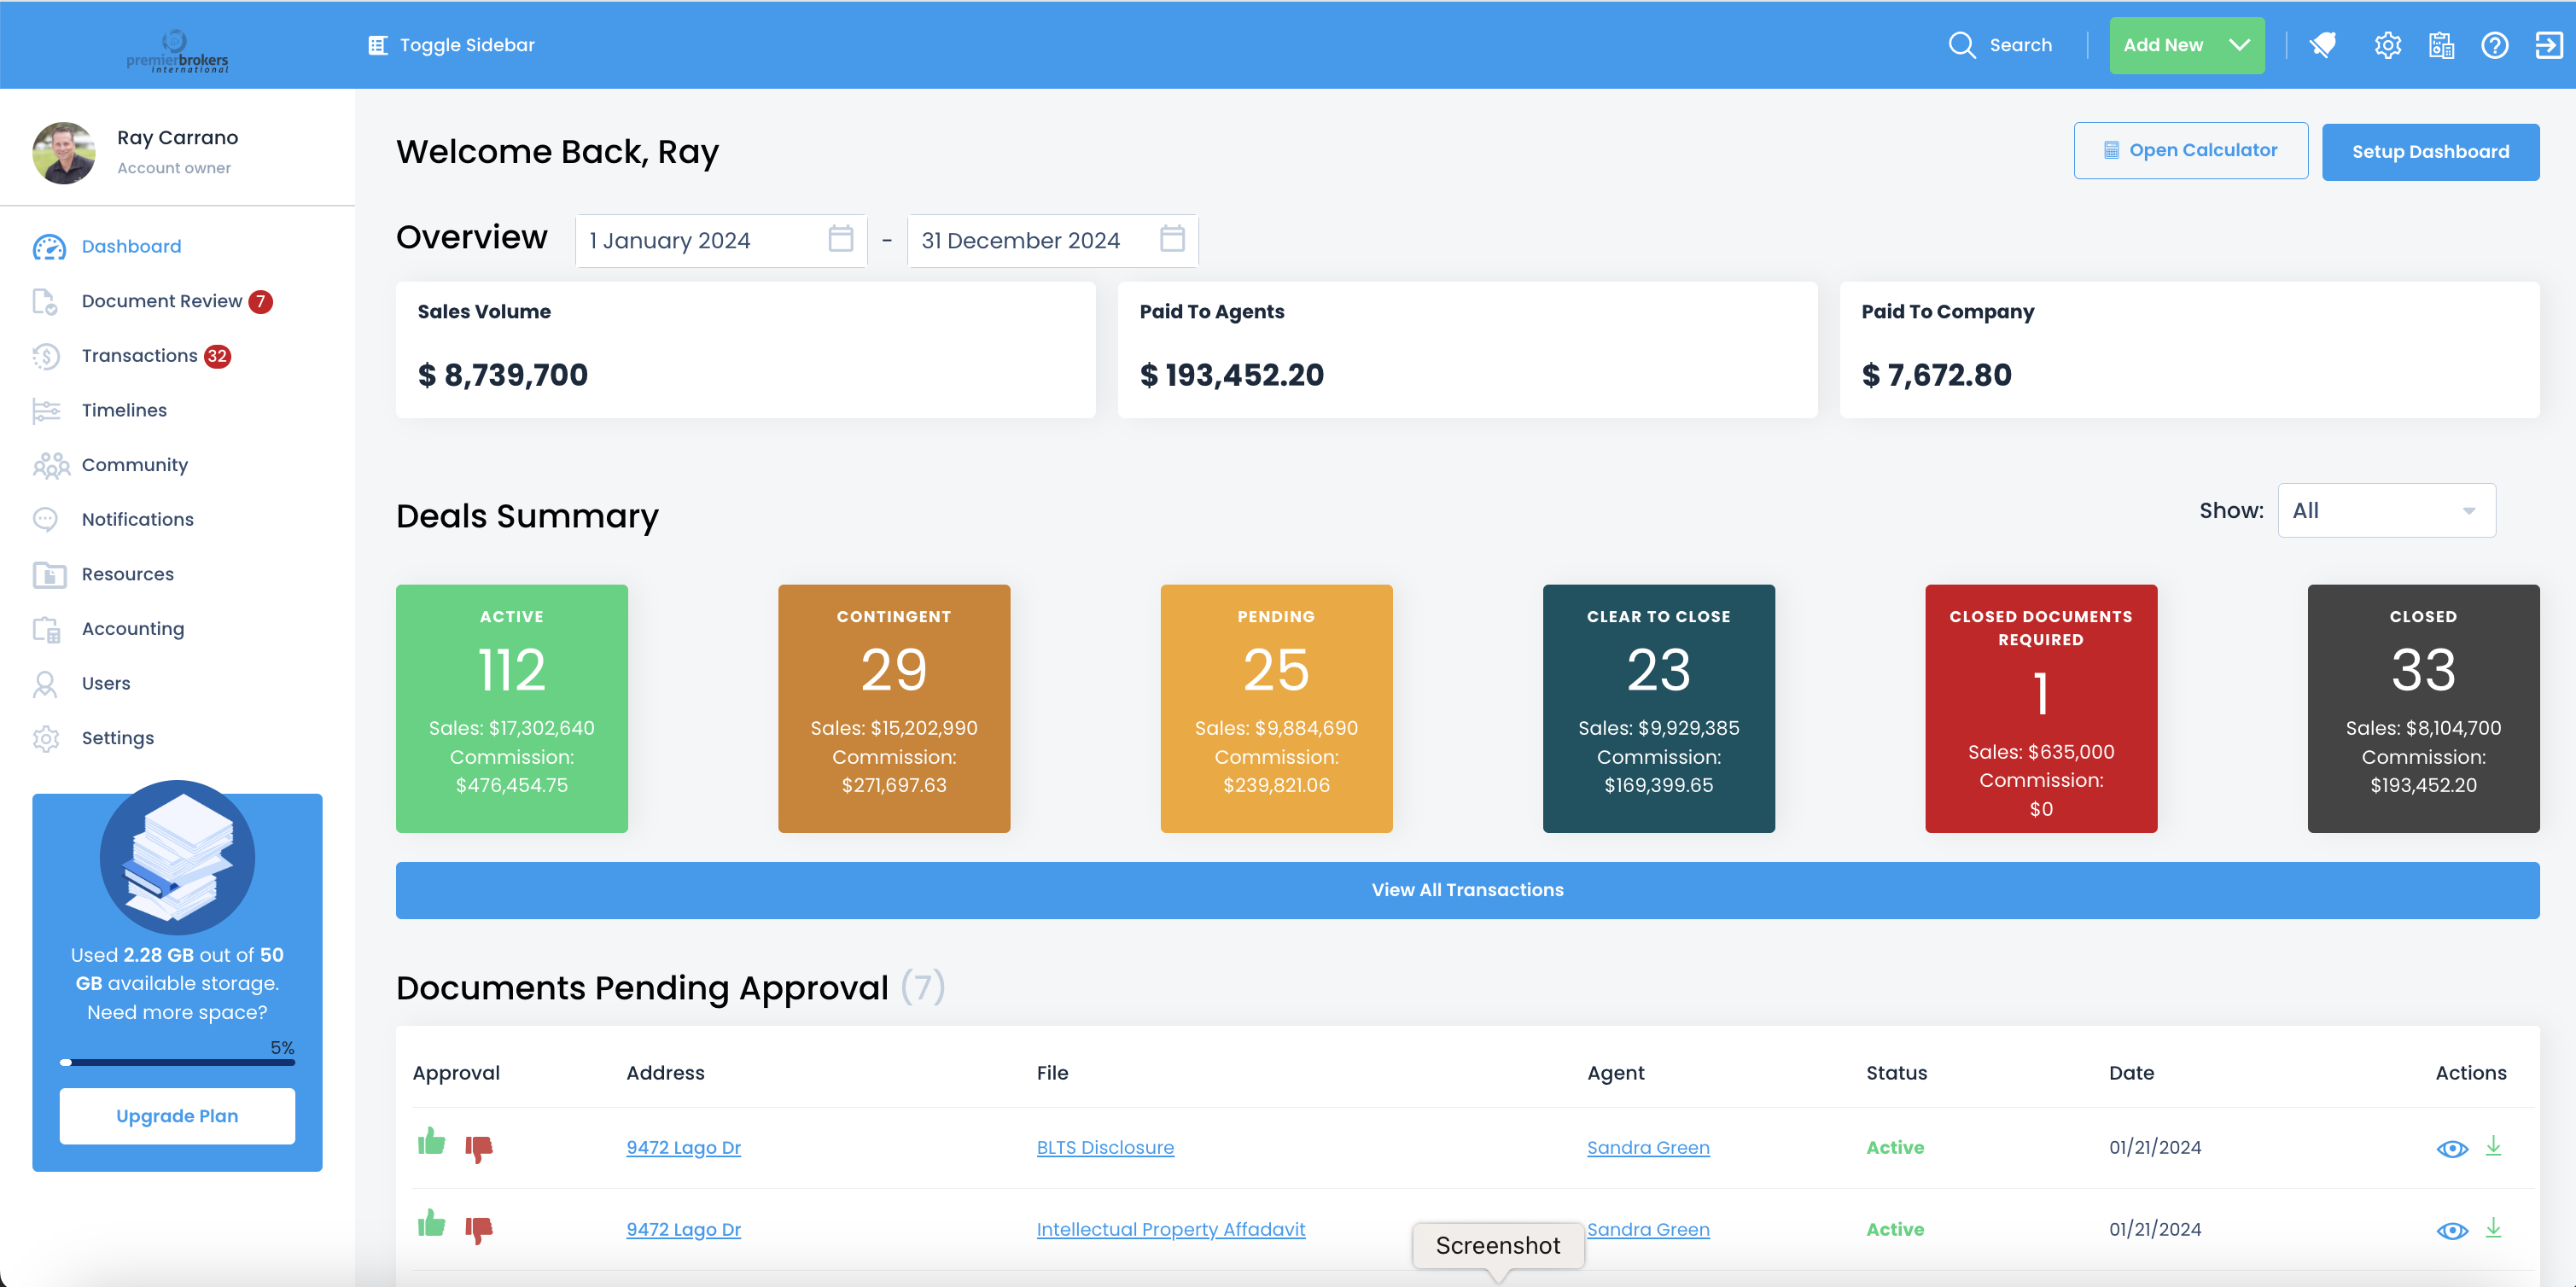The image size is (2576, 1287).
Task: Click the calculator icon in top bar
Action: pos(2441,45)
